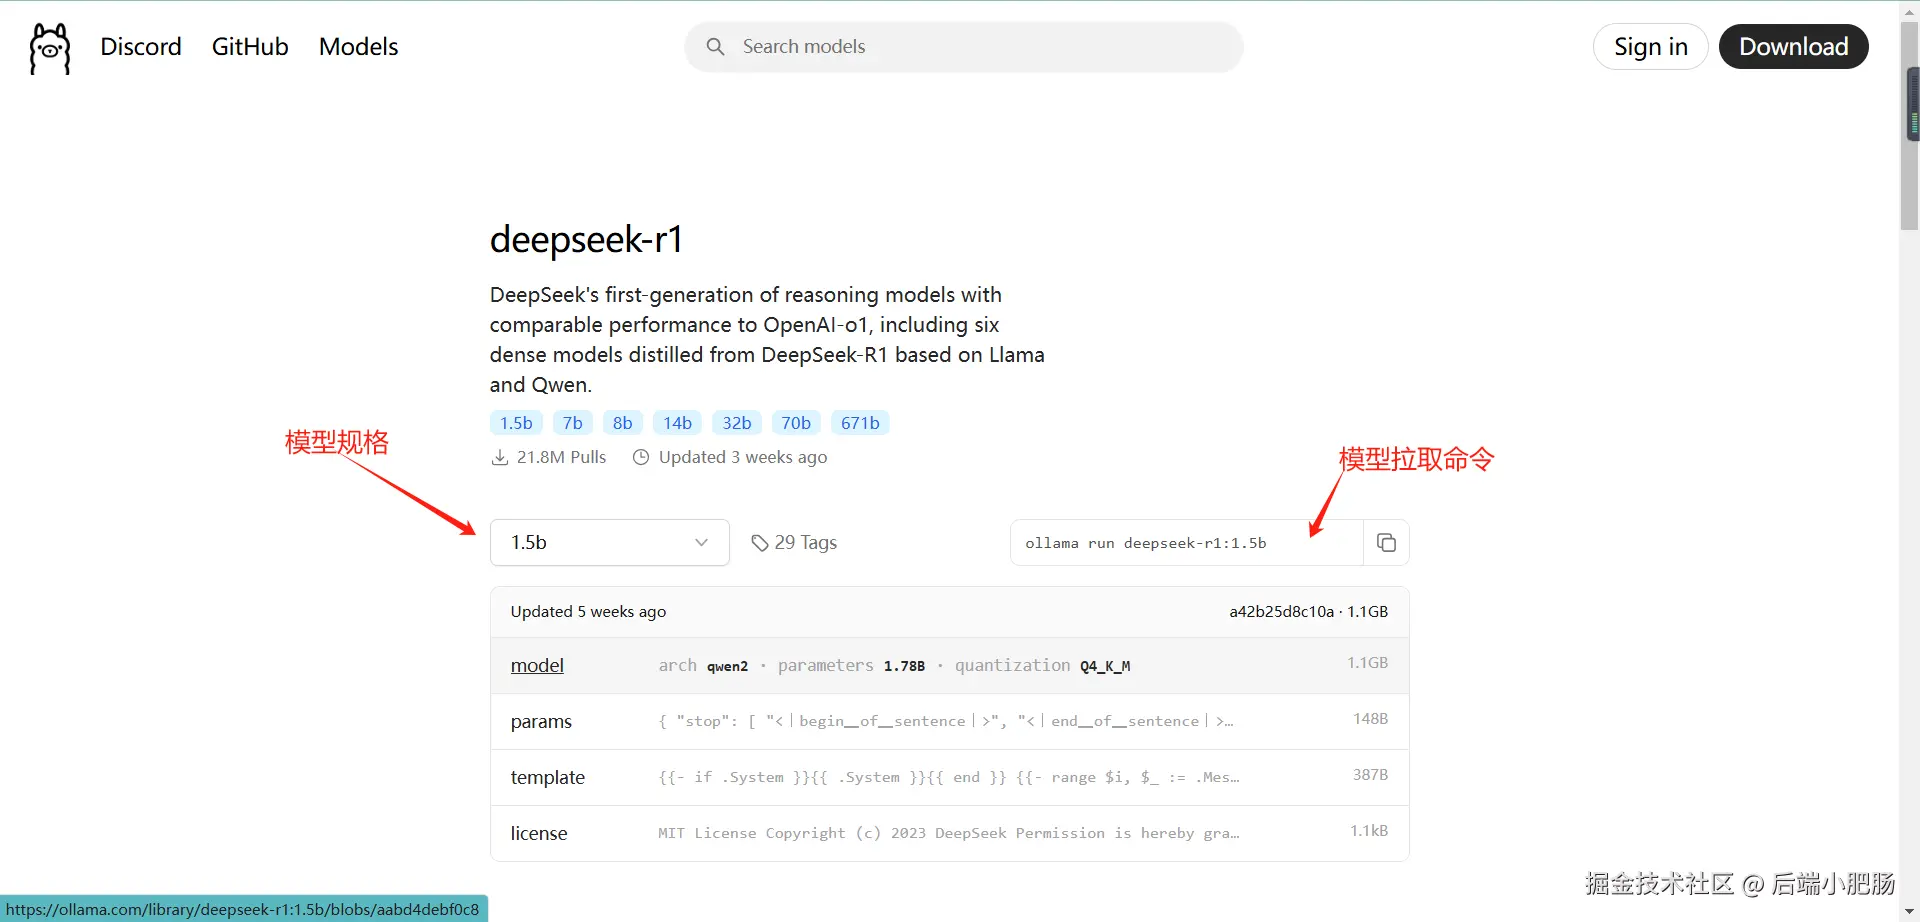This screenshot has height=922, width=1920.
Task: Select the 70b size tag
Action: pos(796,423)
